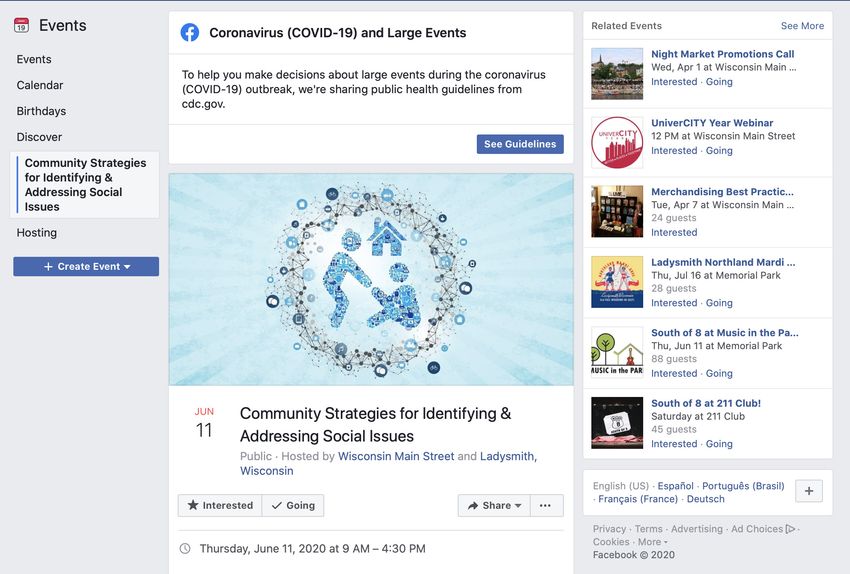Open Calendar in the left sidebar

[x=40, y=85]
